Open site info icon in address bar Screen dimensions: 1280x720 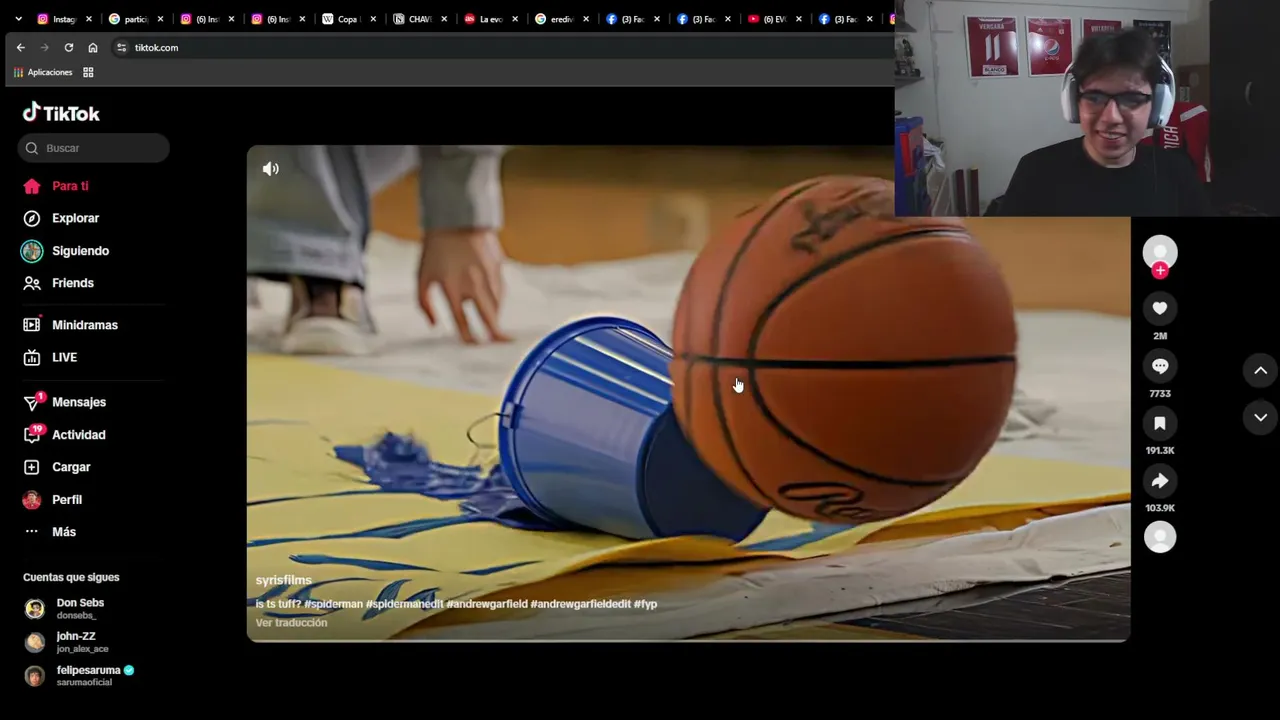point(122,47)
